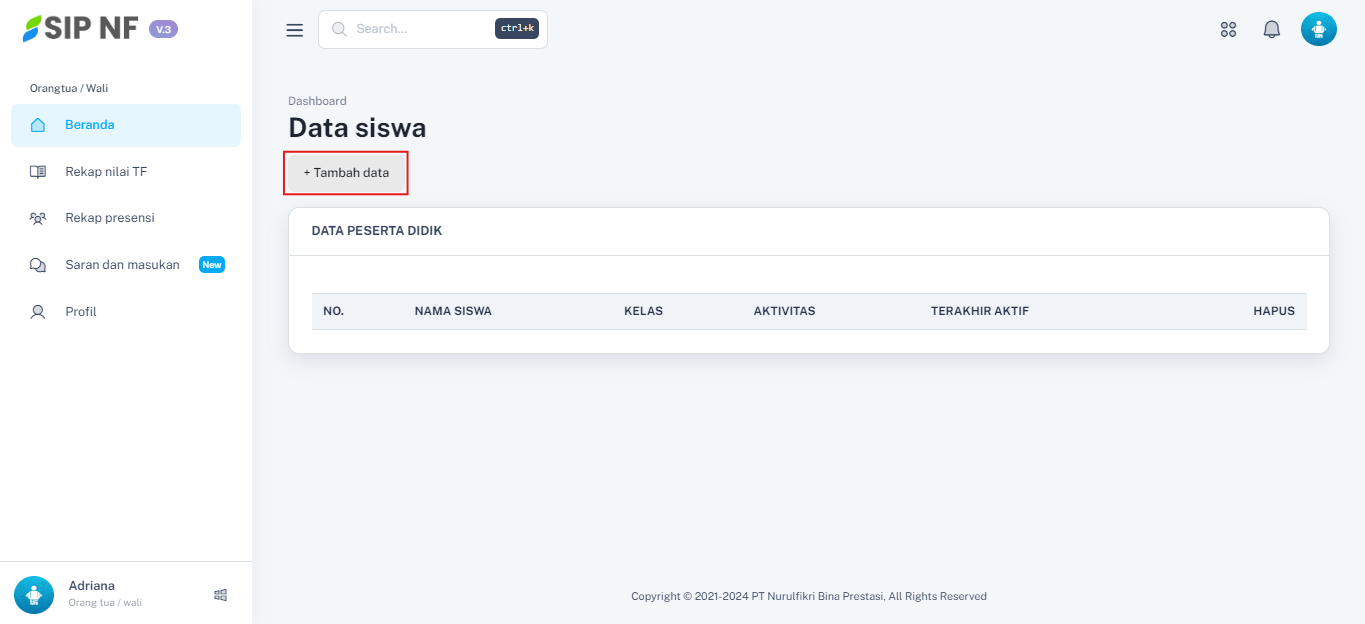Sort by Nama Siswa column header

453,311
